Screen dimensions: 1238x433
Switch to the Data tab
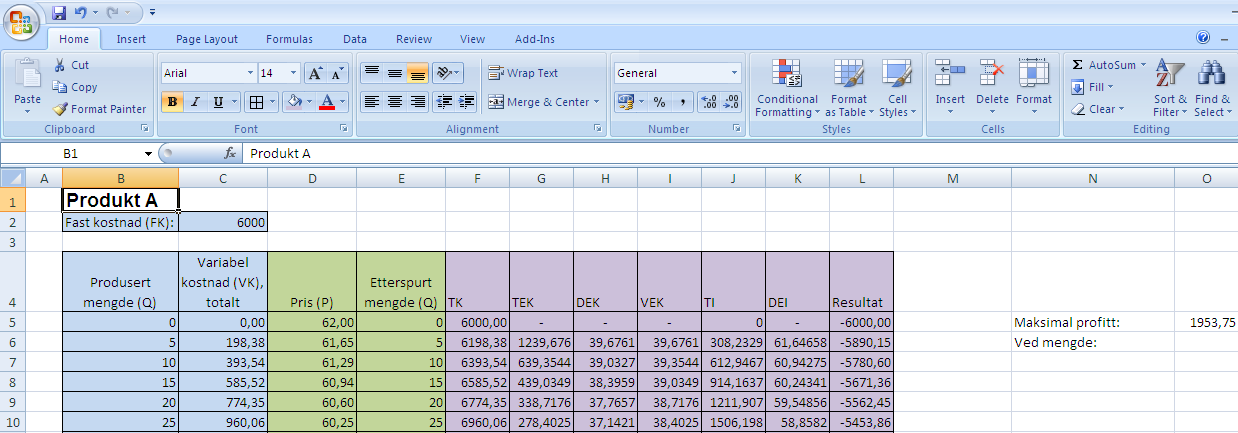tap(355, 39)
